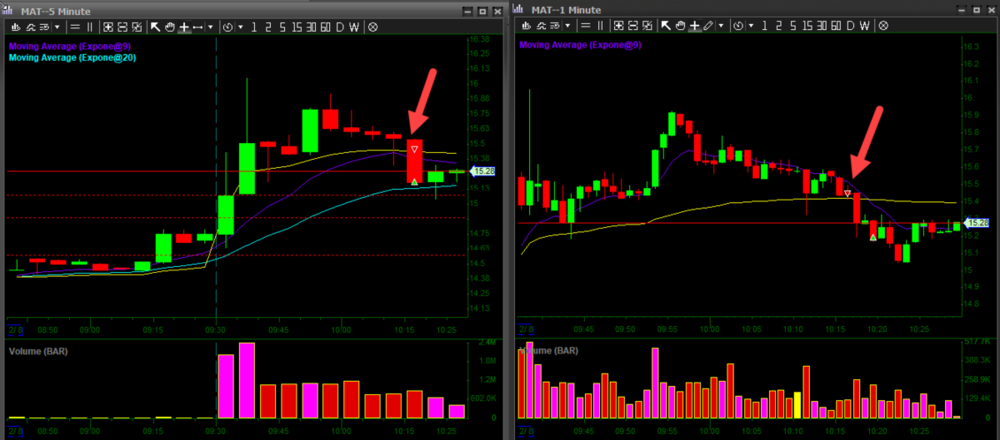Screen dimensions: 1000x440
Task: Click the horizontal measure tool in 5 Minute chart
Action: tap(197, 27)
